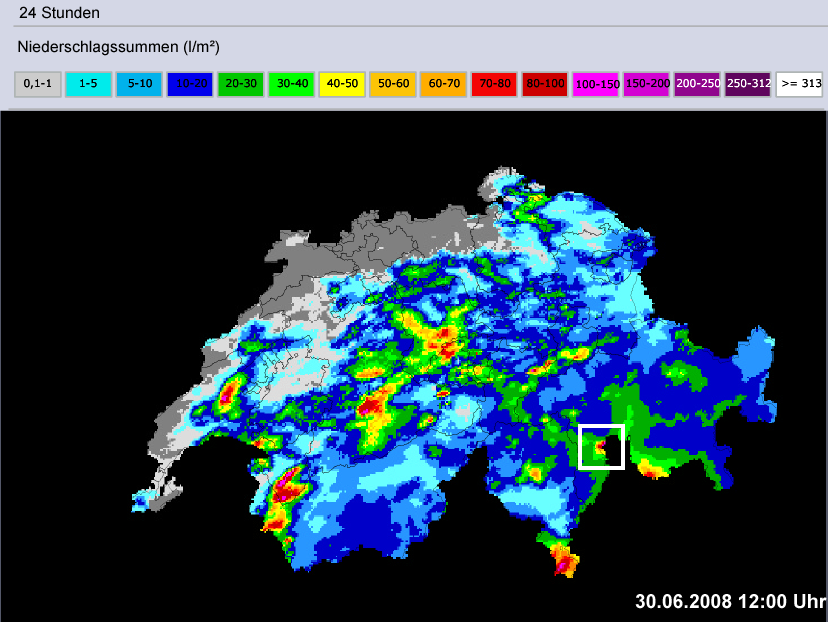Select the 150-200 purple-pink legend swatch
This screenshot has width=828, height=622.
[x=647, y=84]
